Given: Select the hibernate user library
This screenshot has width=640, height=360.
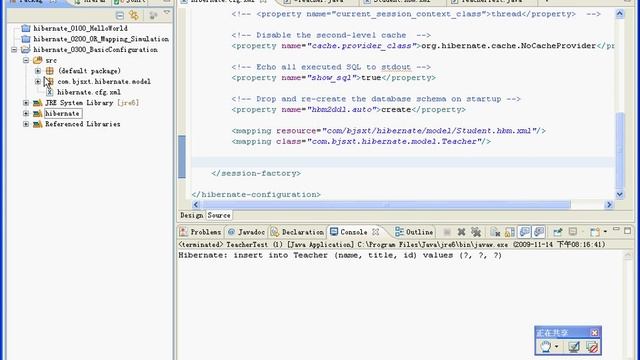Looking at the screenshot, I should (x=62, y=113).
